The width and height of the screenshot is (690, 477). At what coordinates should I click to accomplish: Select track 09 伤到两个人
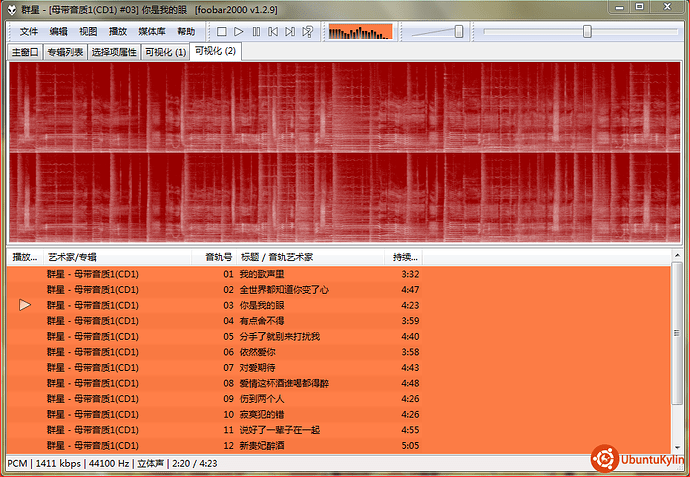338,399
